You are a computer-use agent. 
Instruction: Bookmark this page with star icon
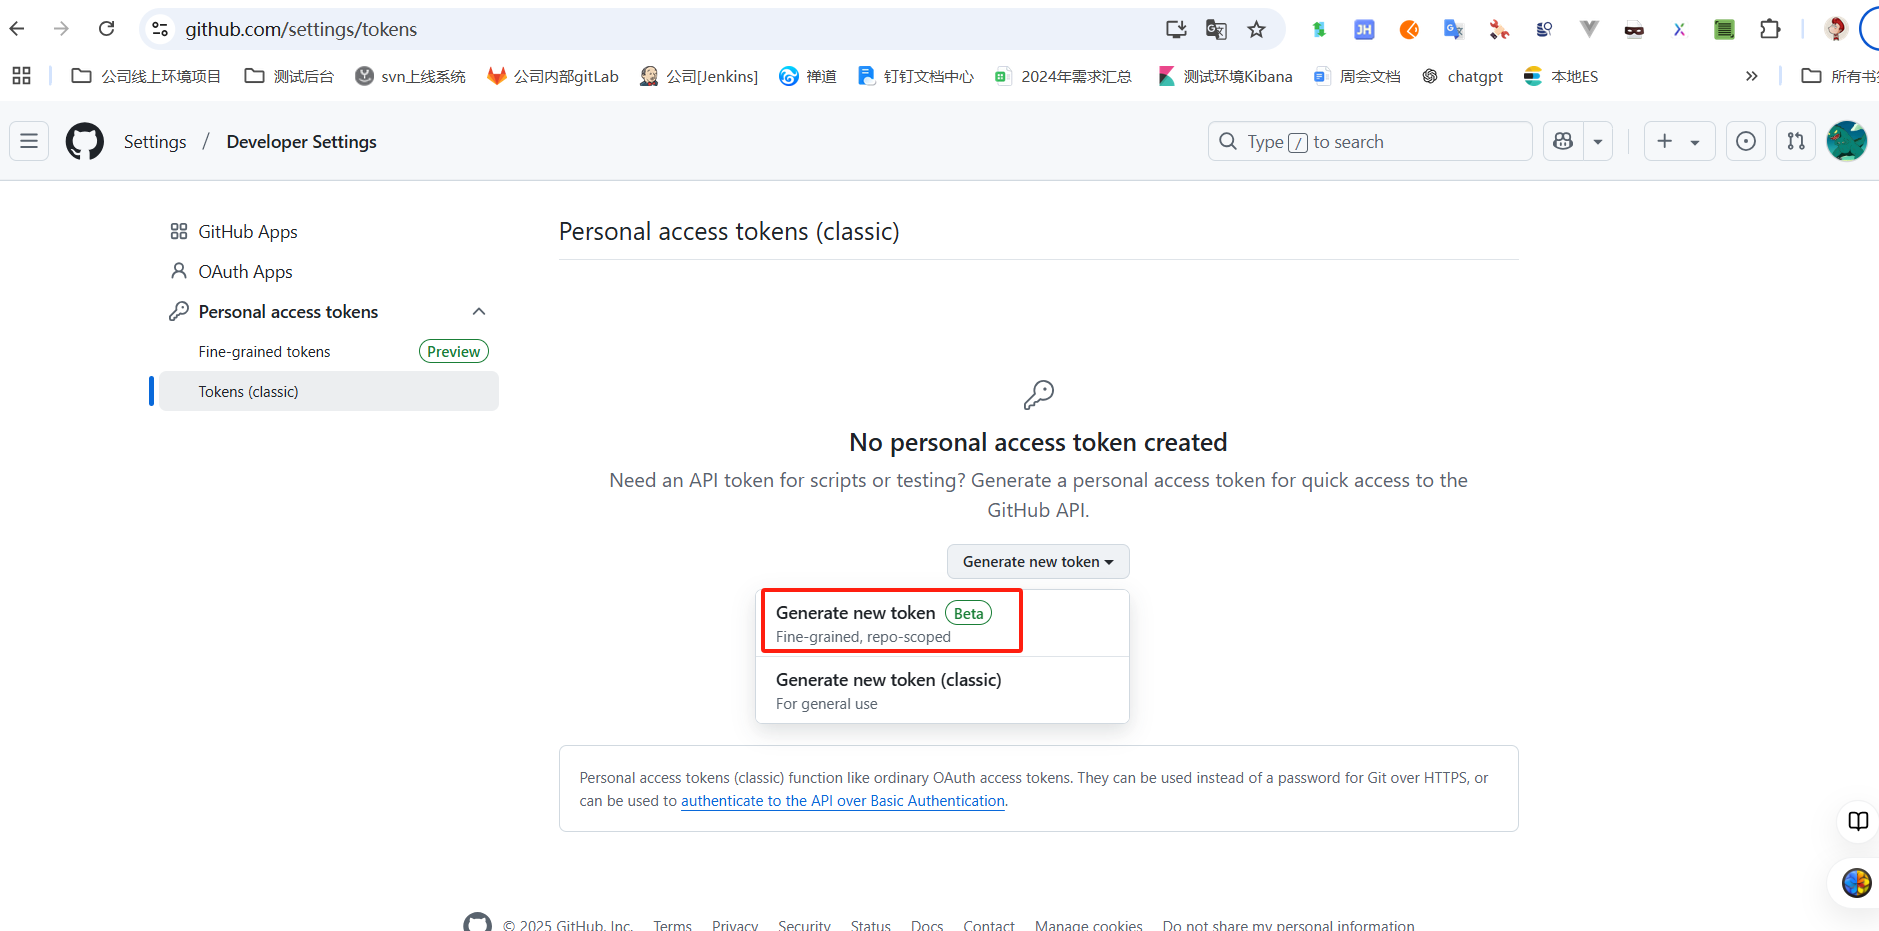(1257, 29)
